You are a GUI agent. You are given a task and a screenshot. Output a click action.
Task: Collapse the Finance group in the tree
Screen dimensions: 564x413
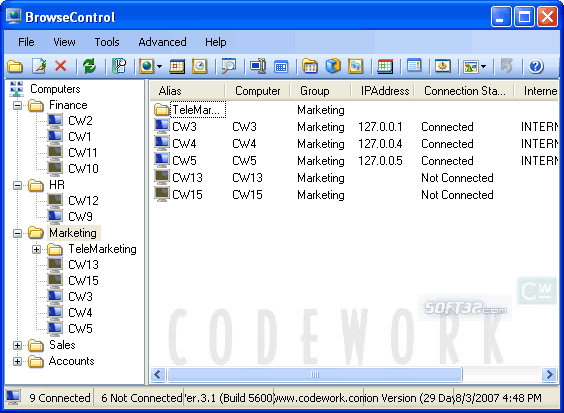click(x=17, y=105)
